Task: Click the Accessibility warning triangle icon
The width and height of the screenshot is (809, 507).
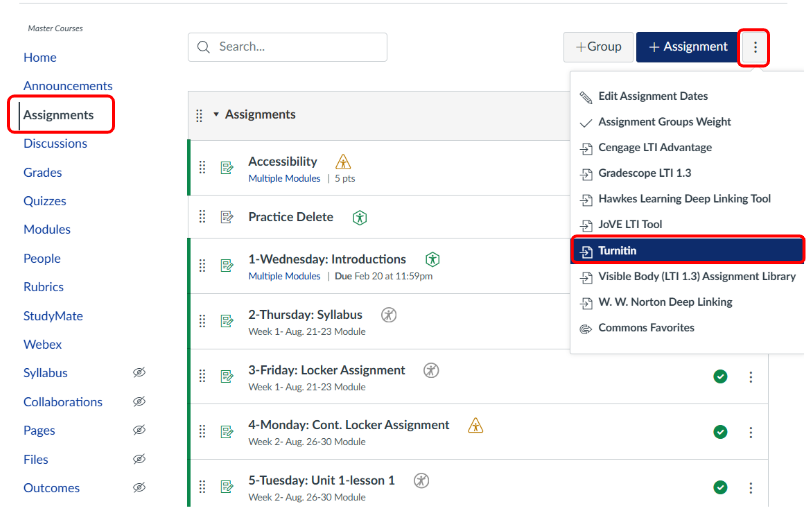Action: [344, 162]
